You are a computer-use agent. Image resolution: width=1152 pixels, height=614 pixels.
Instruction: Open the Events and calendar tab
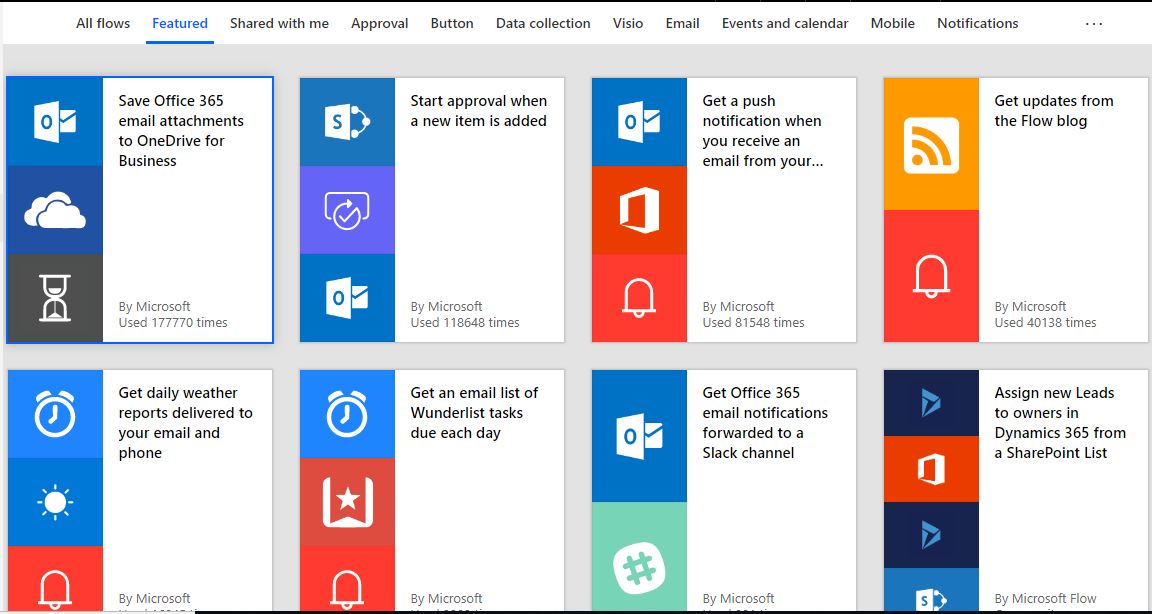click(784, 22)
